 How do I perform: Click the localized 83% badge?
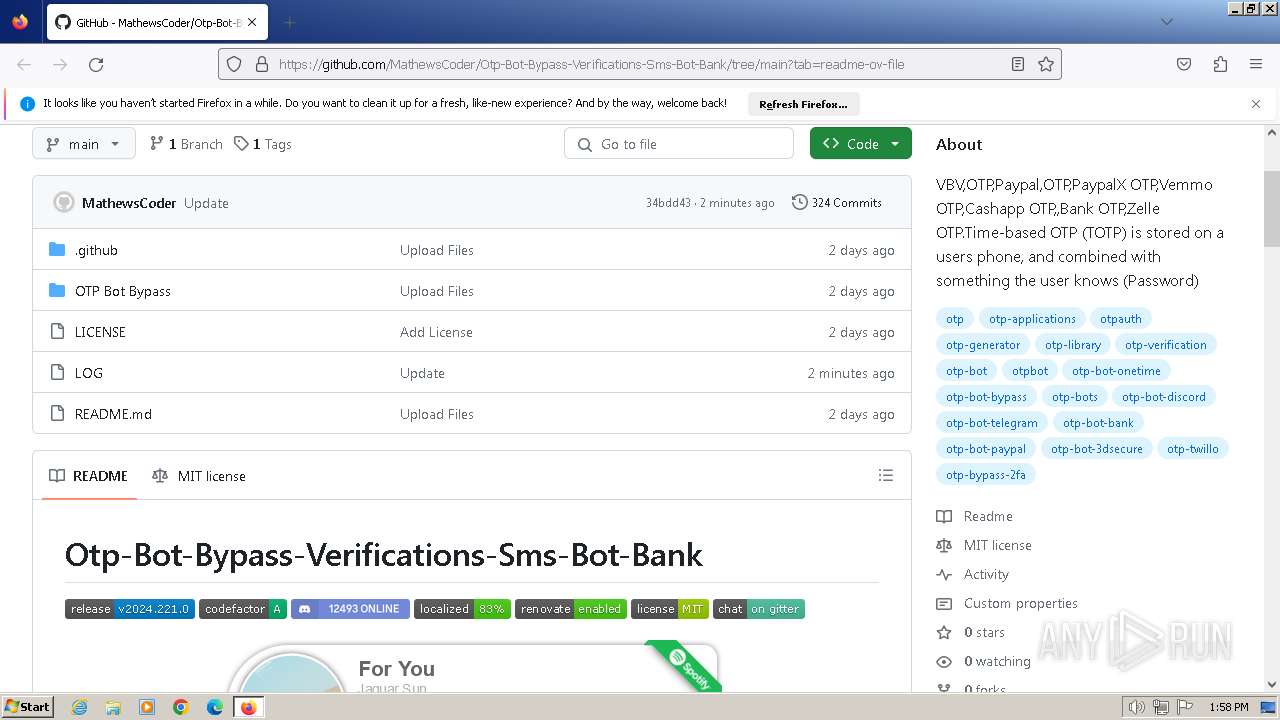(x=462, y=609)
